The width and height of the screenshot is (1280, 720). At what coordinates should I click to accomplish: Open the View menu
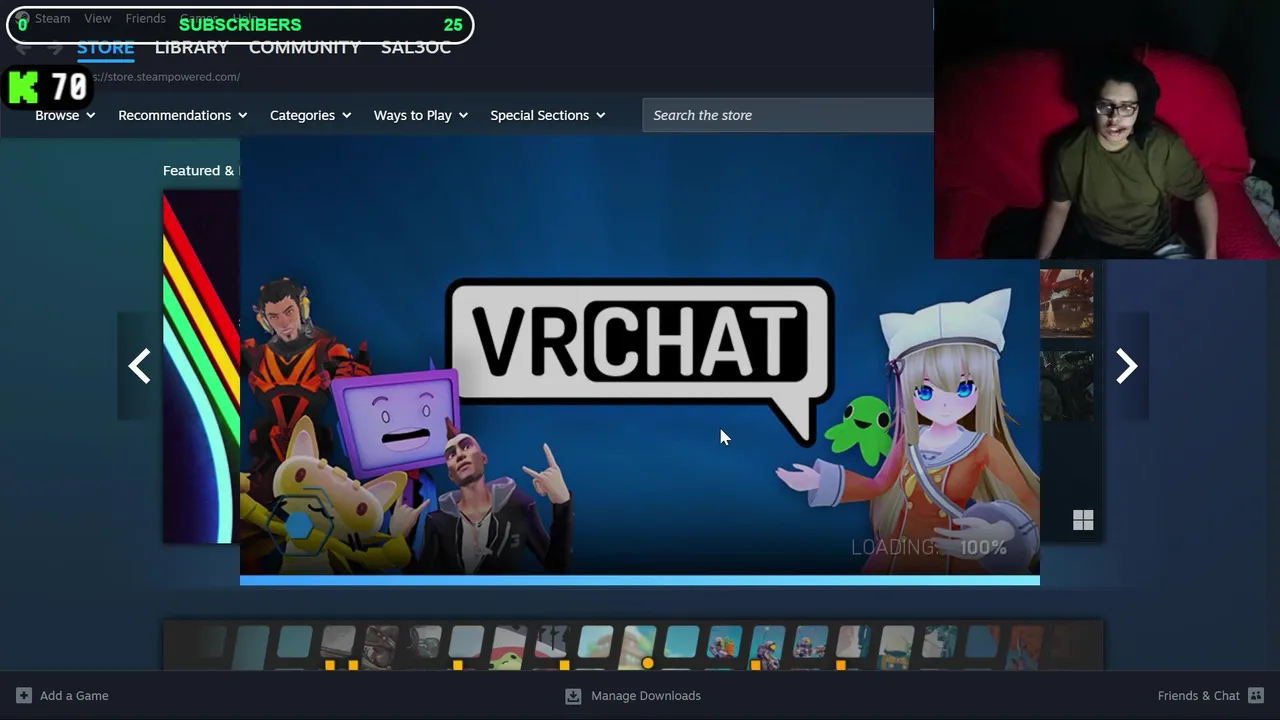tap(98, 18)
